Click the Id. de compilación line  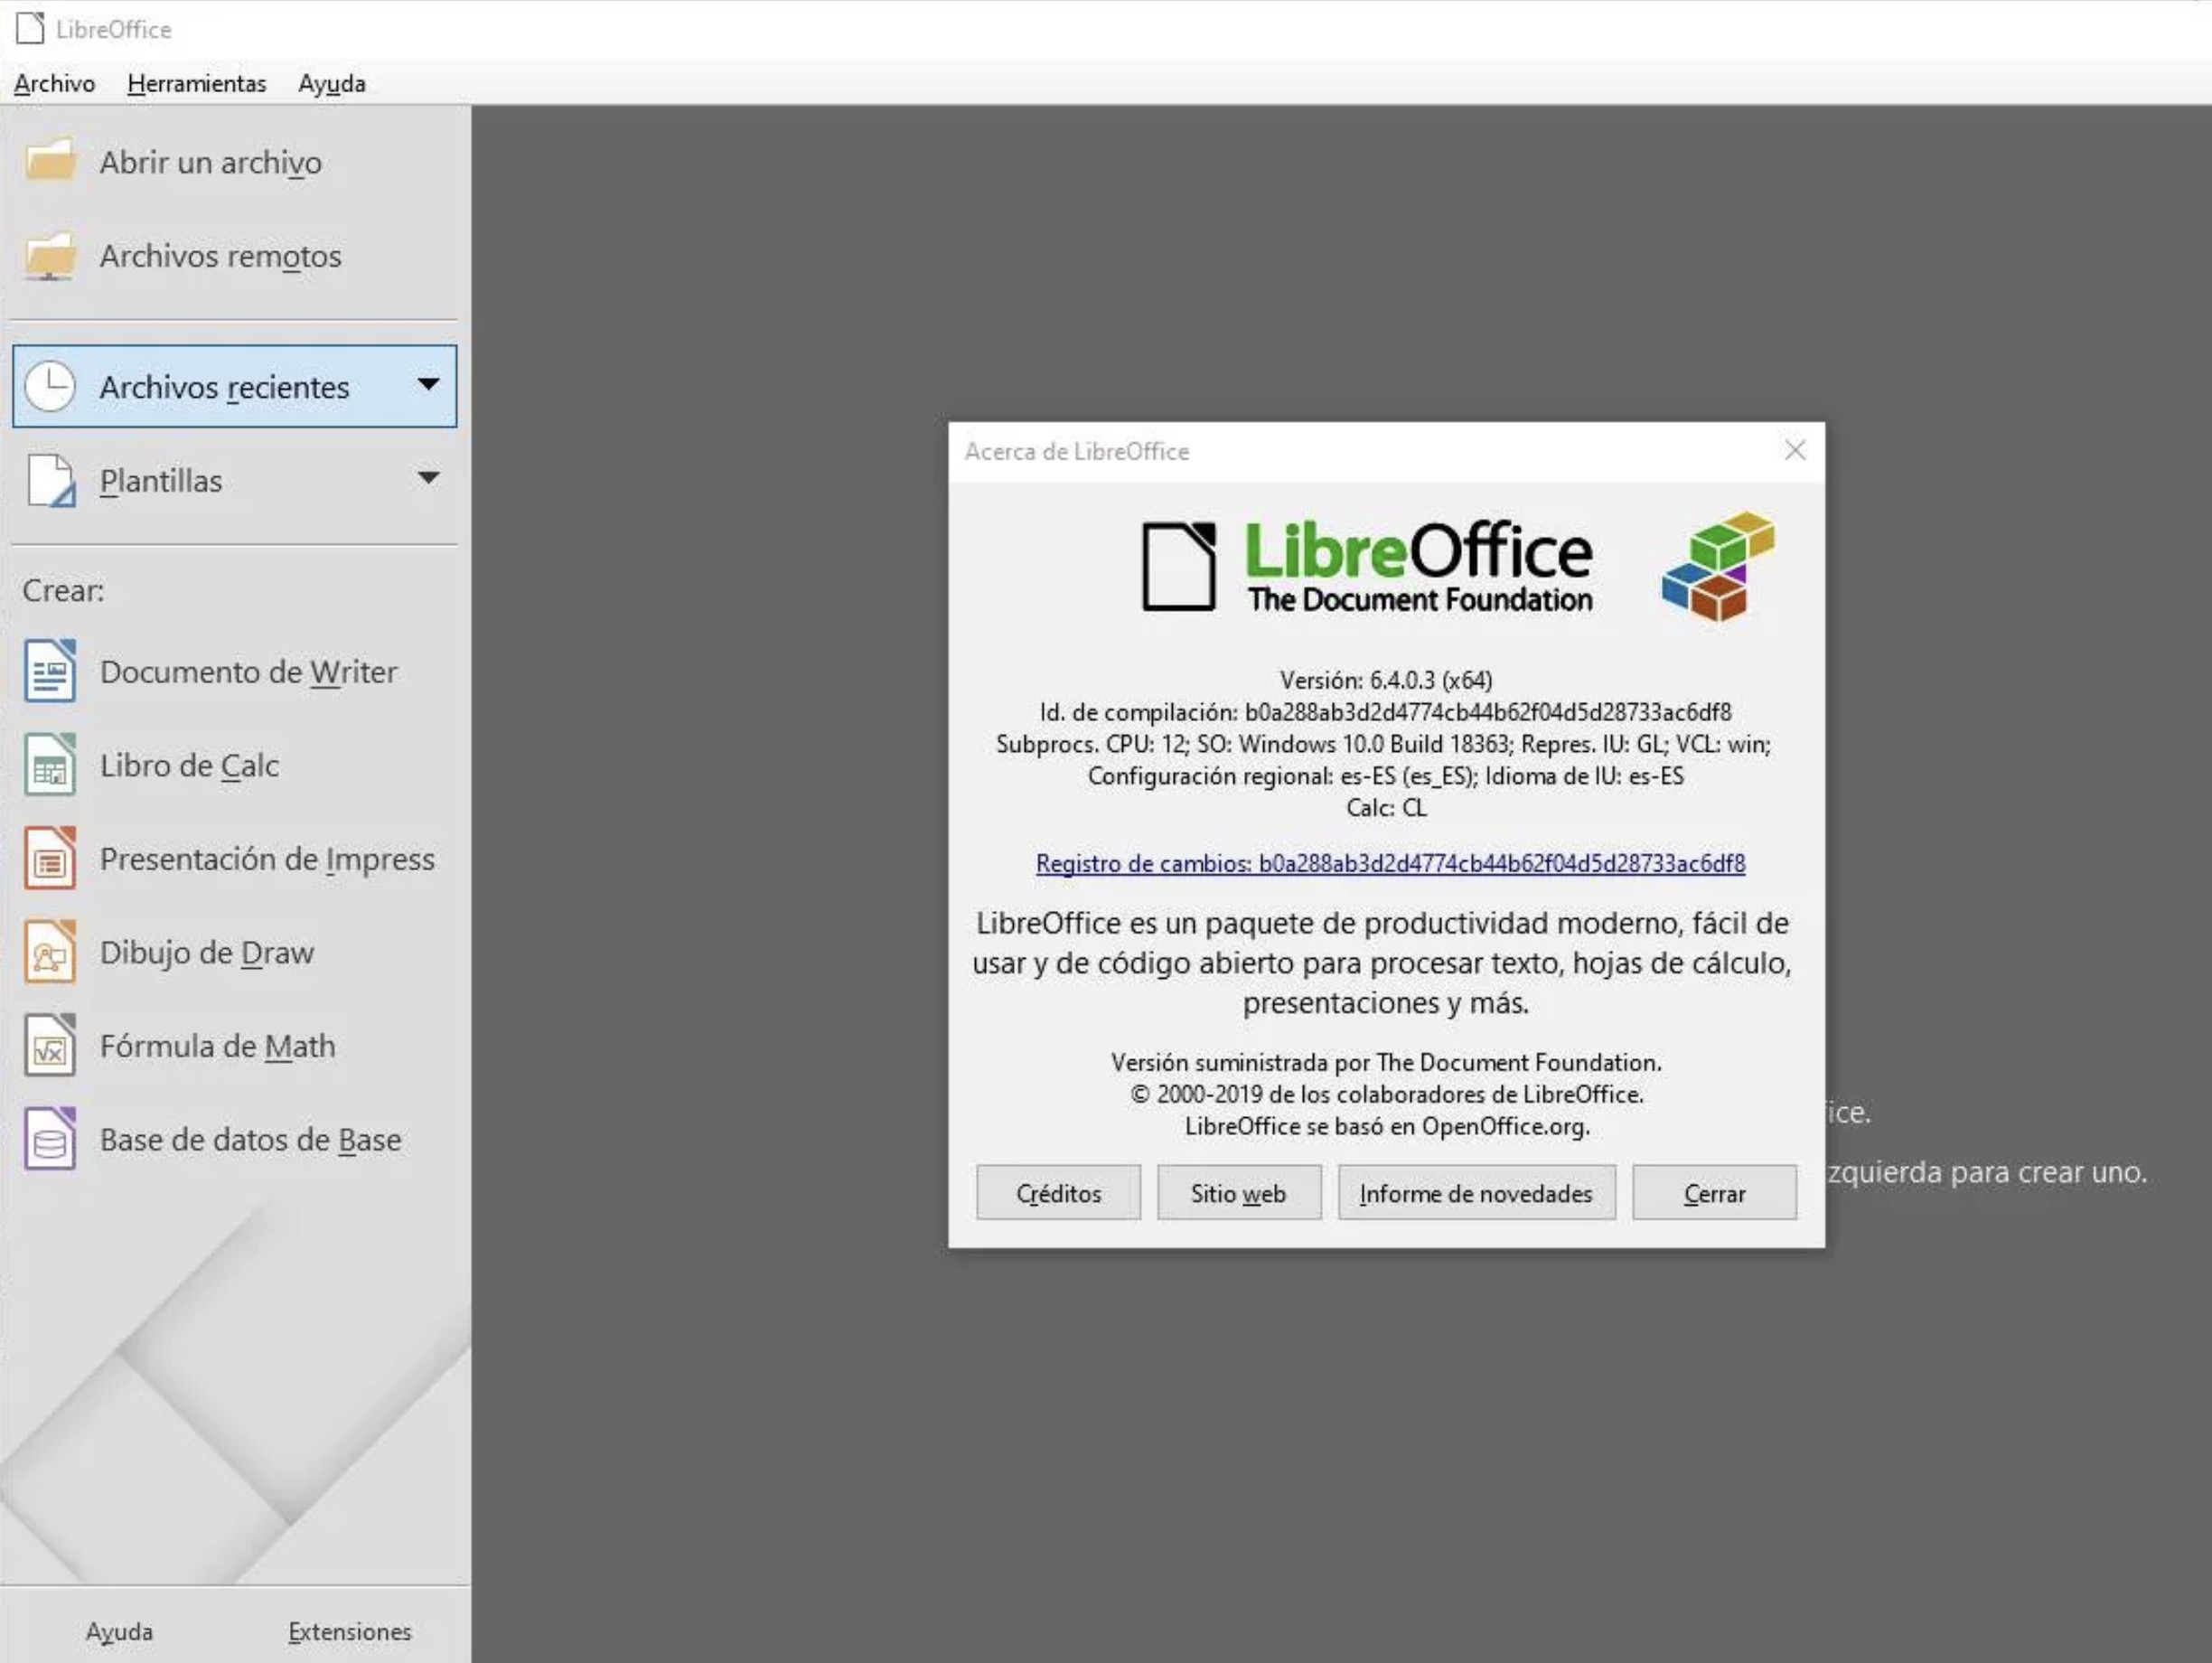tap(1386, 712)
